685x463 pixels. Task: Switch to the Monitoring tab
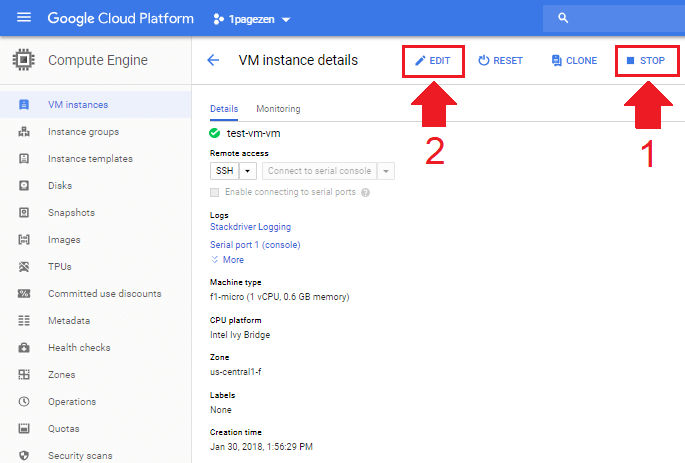pos(278,109)
